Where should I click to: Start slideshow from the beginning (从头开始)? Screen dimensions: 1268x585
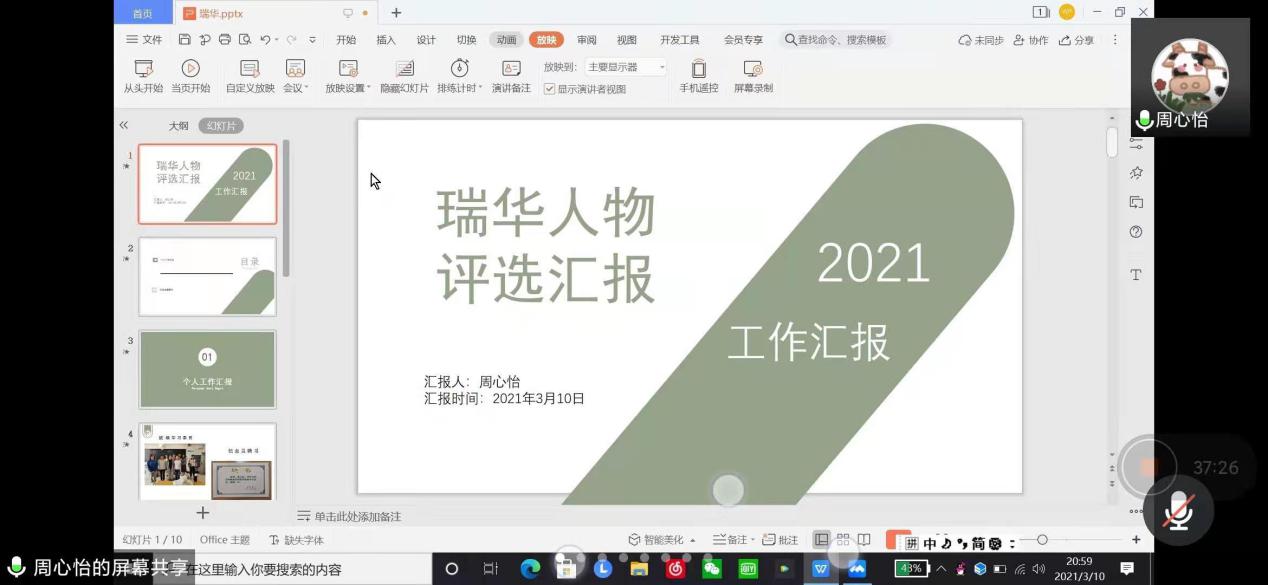coord(143,76)
